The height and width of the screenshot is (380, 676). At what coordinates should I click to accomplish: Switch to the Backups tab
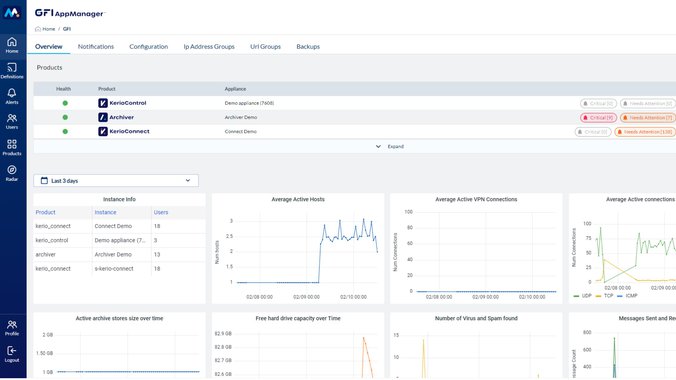308,47
